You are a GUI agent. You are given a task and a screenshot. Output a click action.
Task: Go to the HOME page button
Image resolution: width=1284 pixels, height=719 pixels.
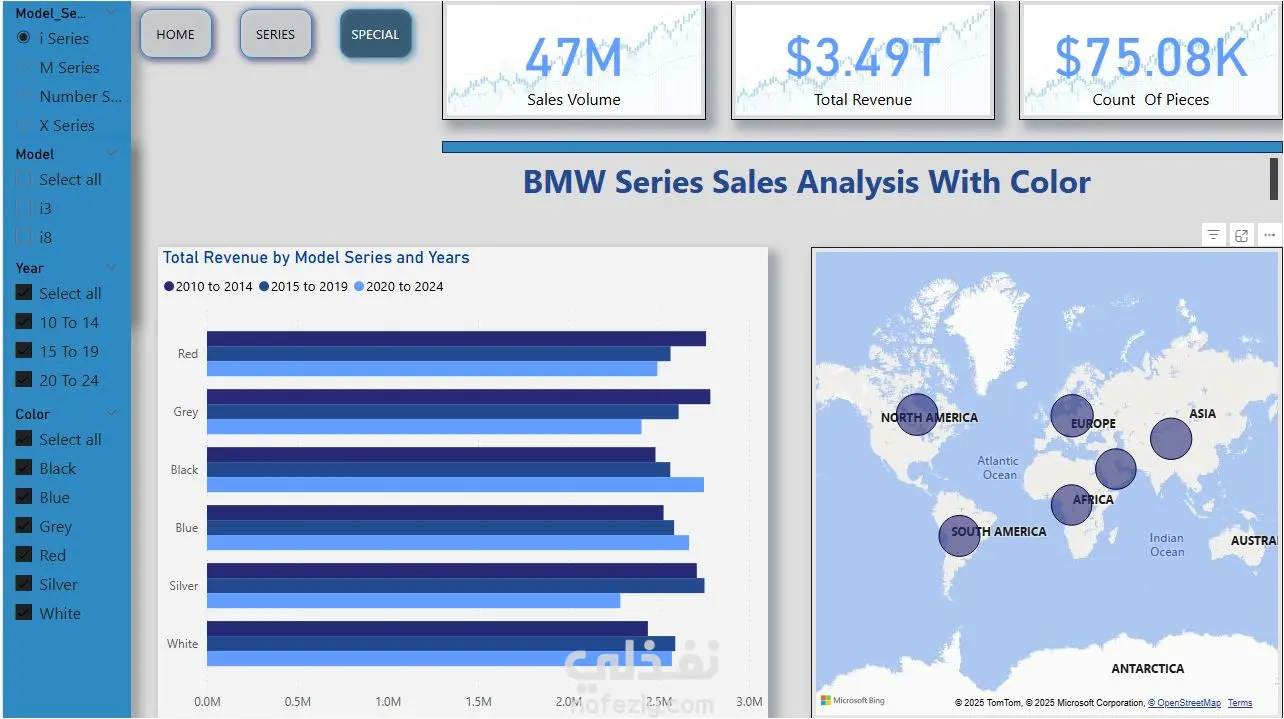(176, 34)
